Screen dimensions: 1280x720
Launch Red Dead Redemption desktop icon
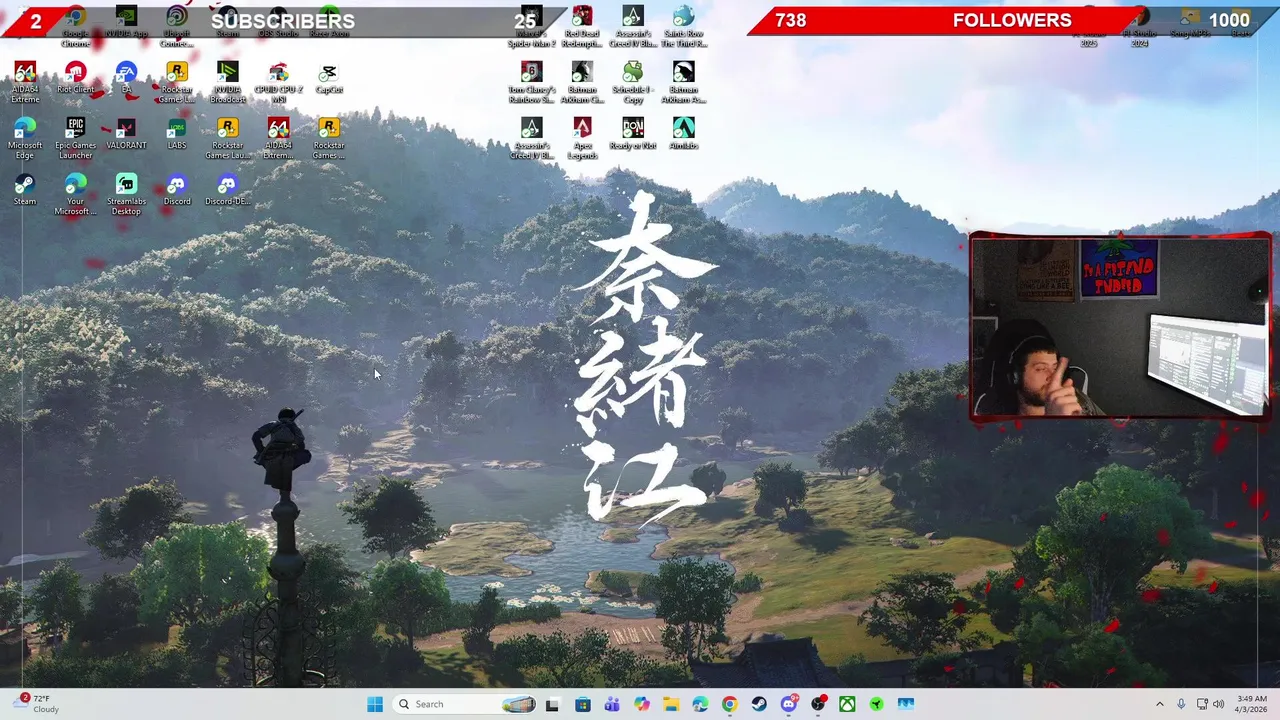pos(582,26)
